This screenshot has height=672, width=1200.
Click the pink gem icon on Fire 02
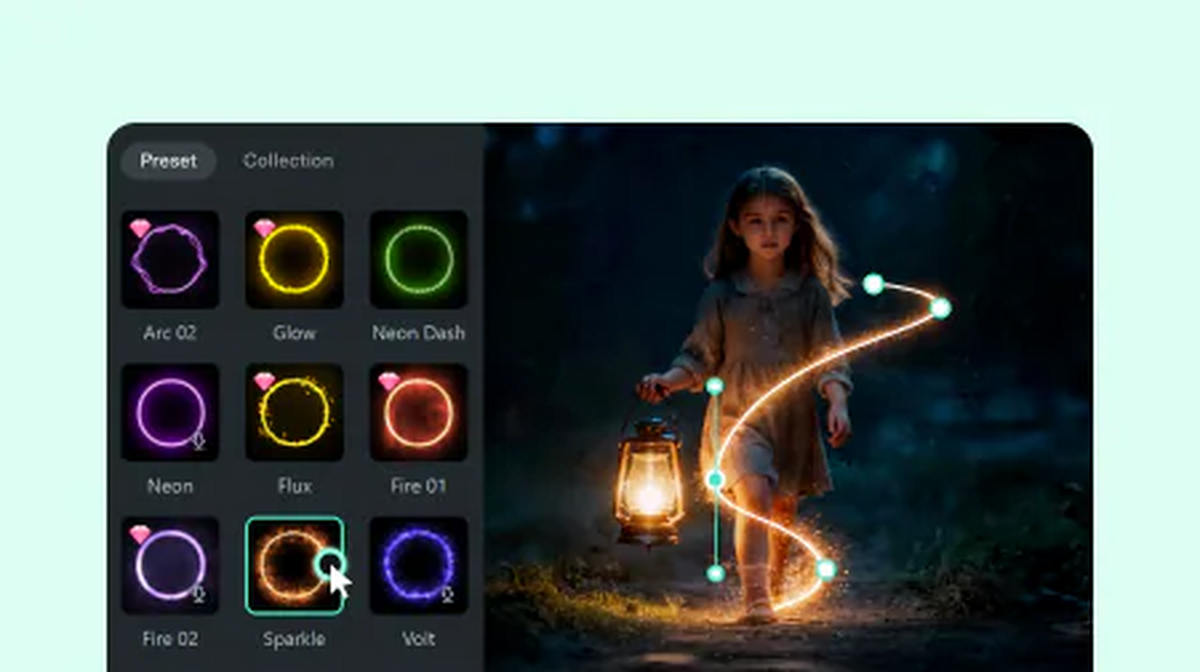pos(140,534)
